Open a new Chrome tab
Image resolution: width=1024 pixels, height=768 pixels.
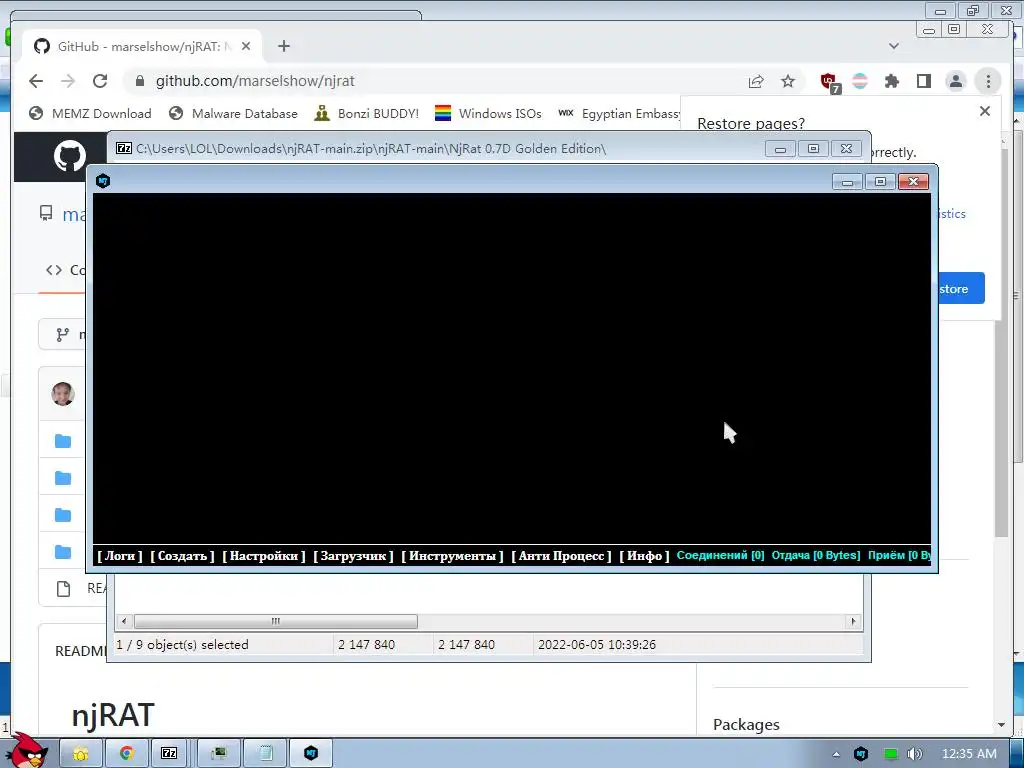point(283,46)
